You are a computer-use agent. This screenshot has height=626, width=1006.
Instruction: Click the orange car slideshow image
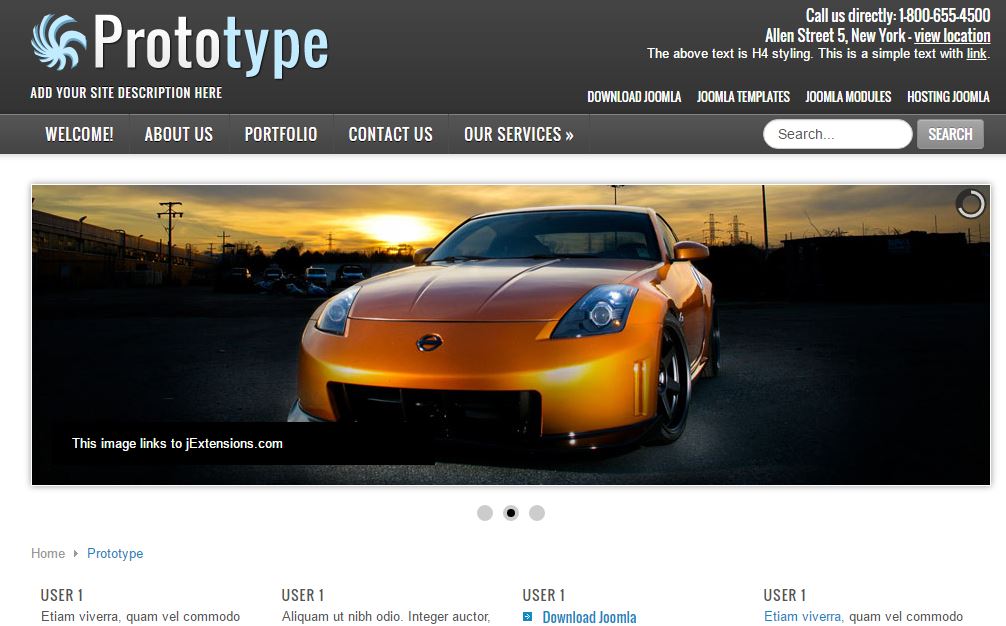click(511, 335)
